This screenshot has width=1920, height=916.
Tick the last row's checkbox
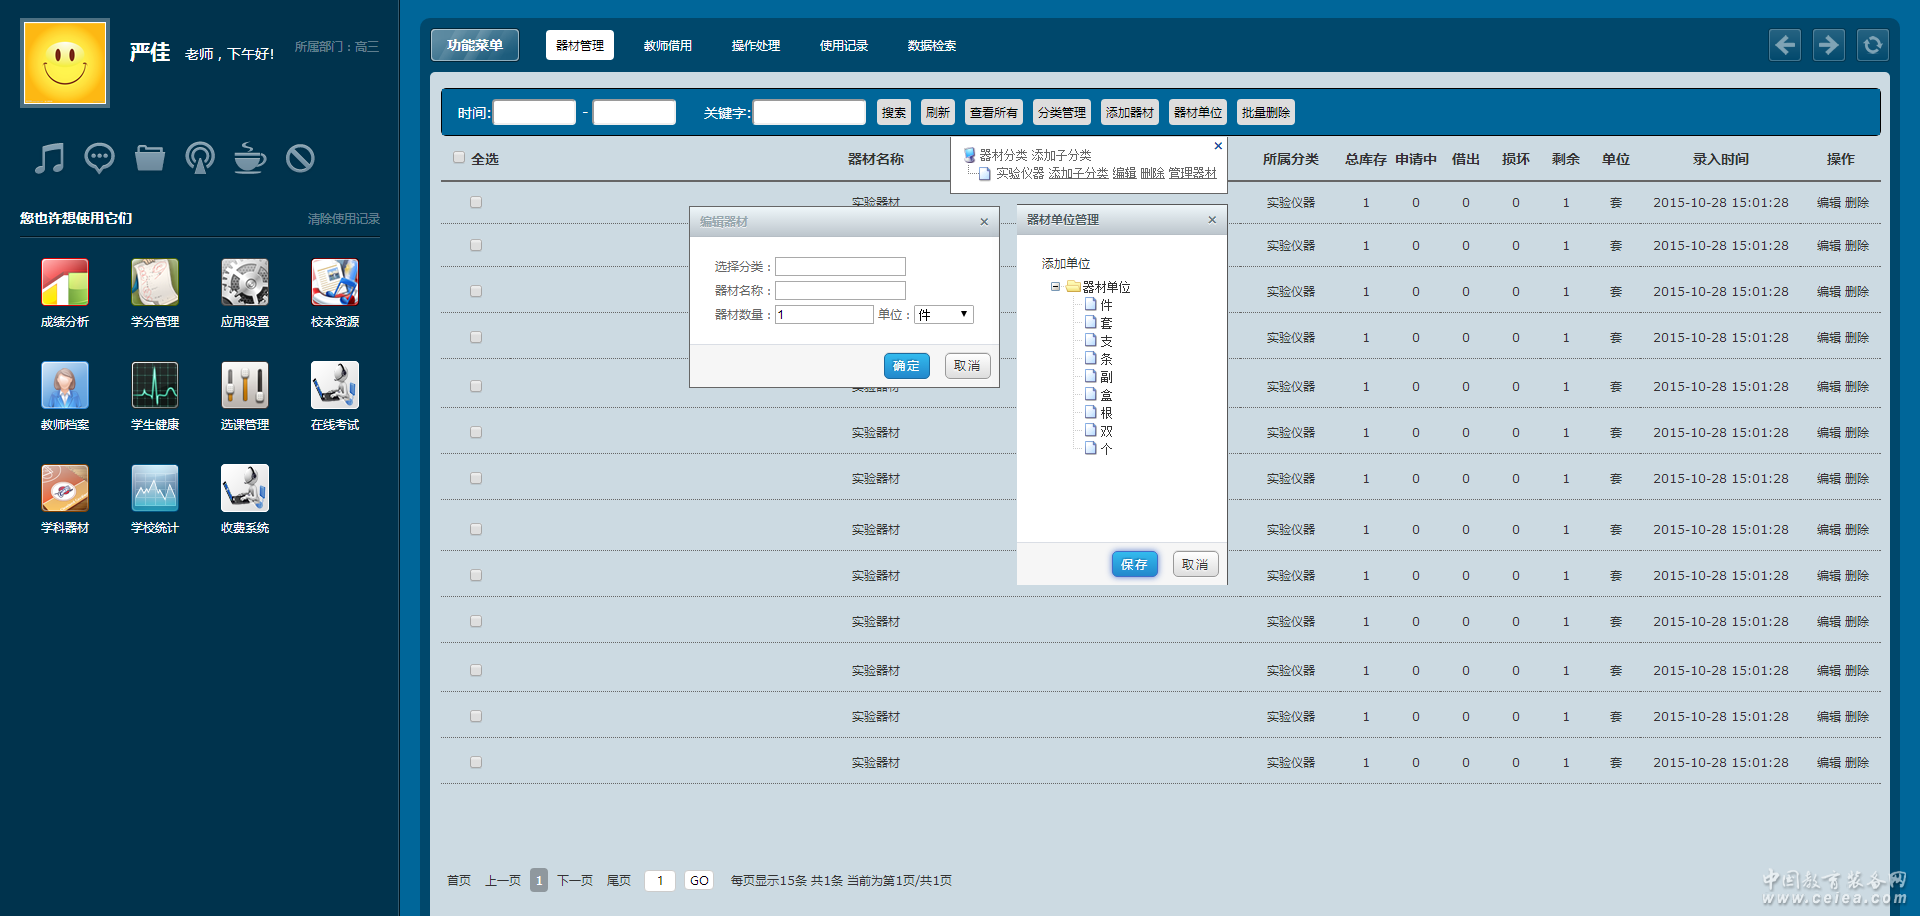(476, 762)
